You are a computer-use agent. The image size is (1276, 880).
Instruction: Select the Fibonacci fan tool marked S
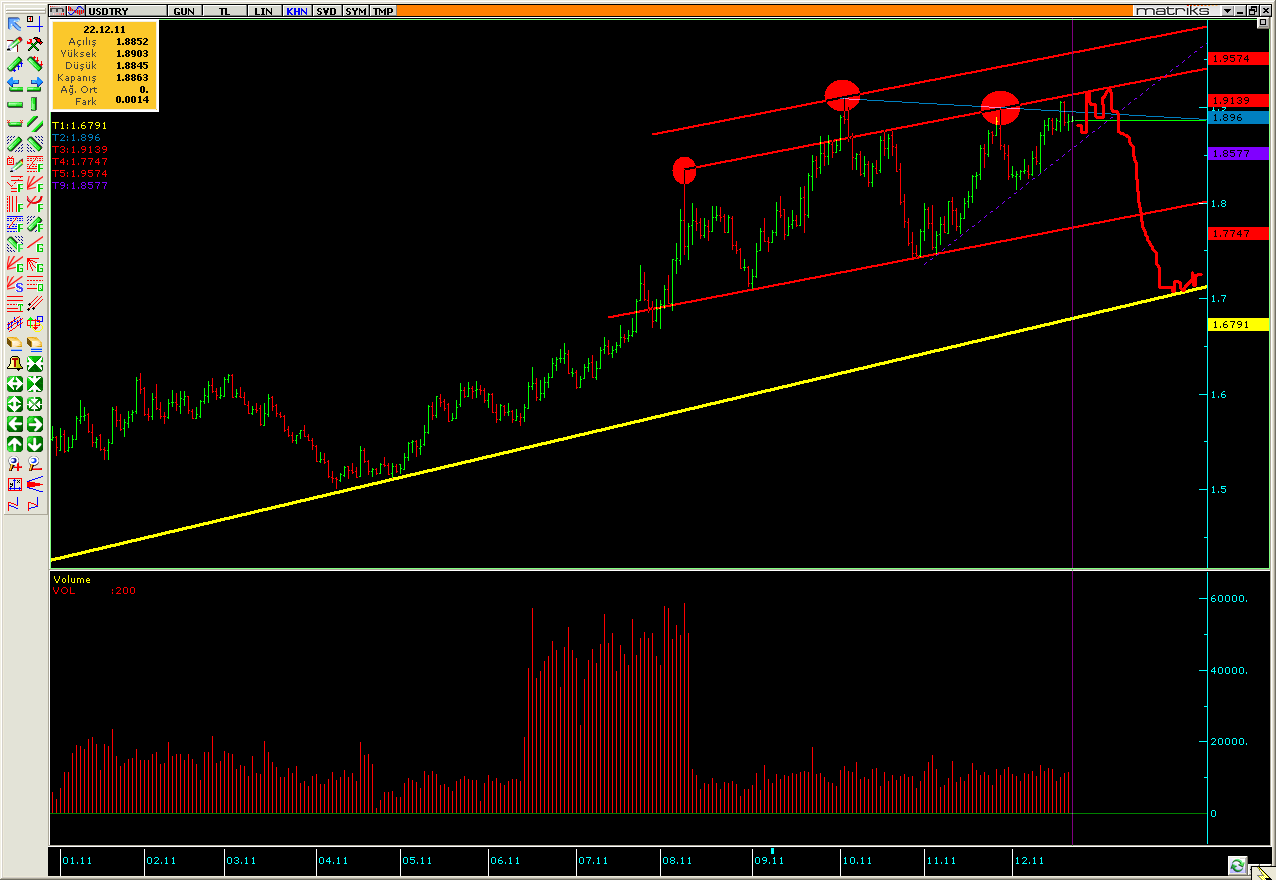click(x=15, y=285)
